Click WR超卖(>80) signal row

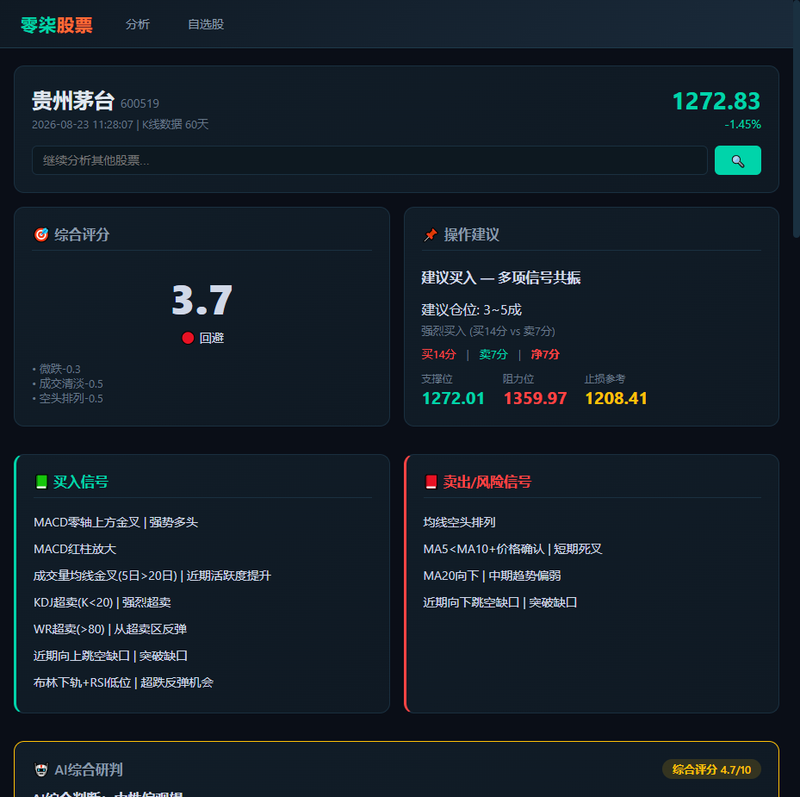tap(202, 629)
